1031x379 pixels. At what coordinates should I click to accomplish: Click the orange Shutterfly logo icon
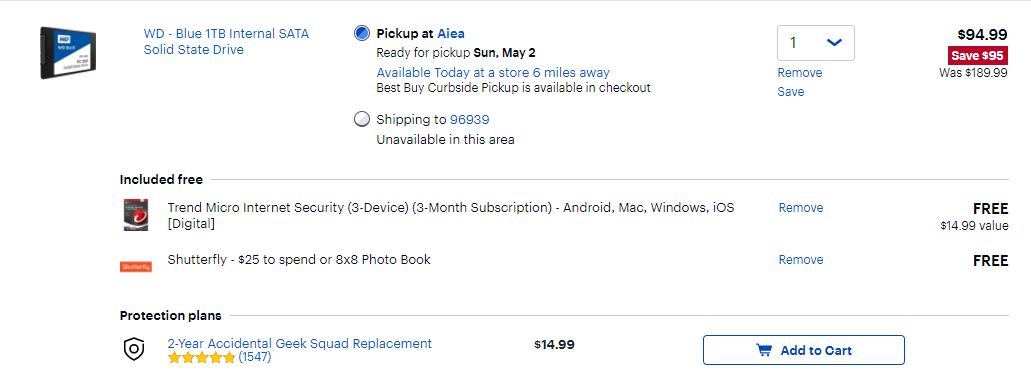pos(135,266)
